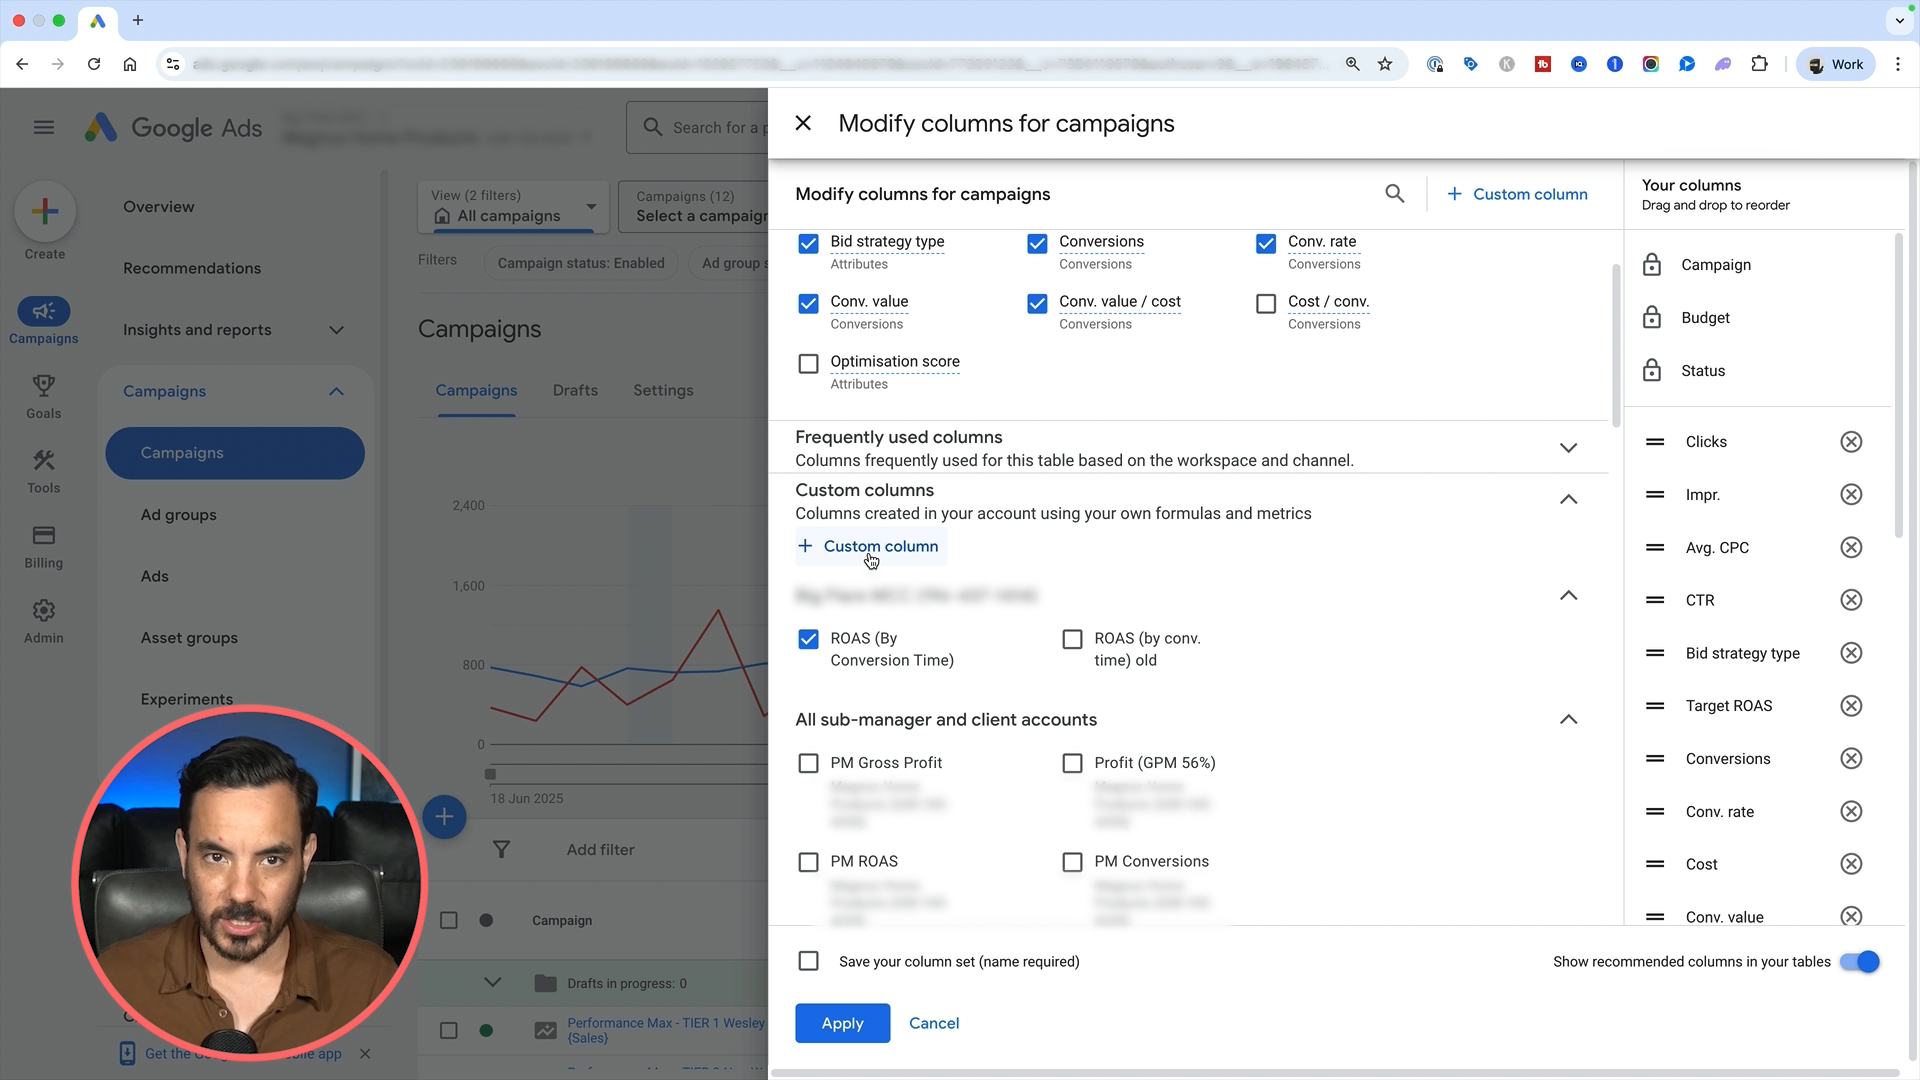Check the Cost / conv. checkbox
This screenshot has height=1080, width=1920.
(1266, 303)
